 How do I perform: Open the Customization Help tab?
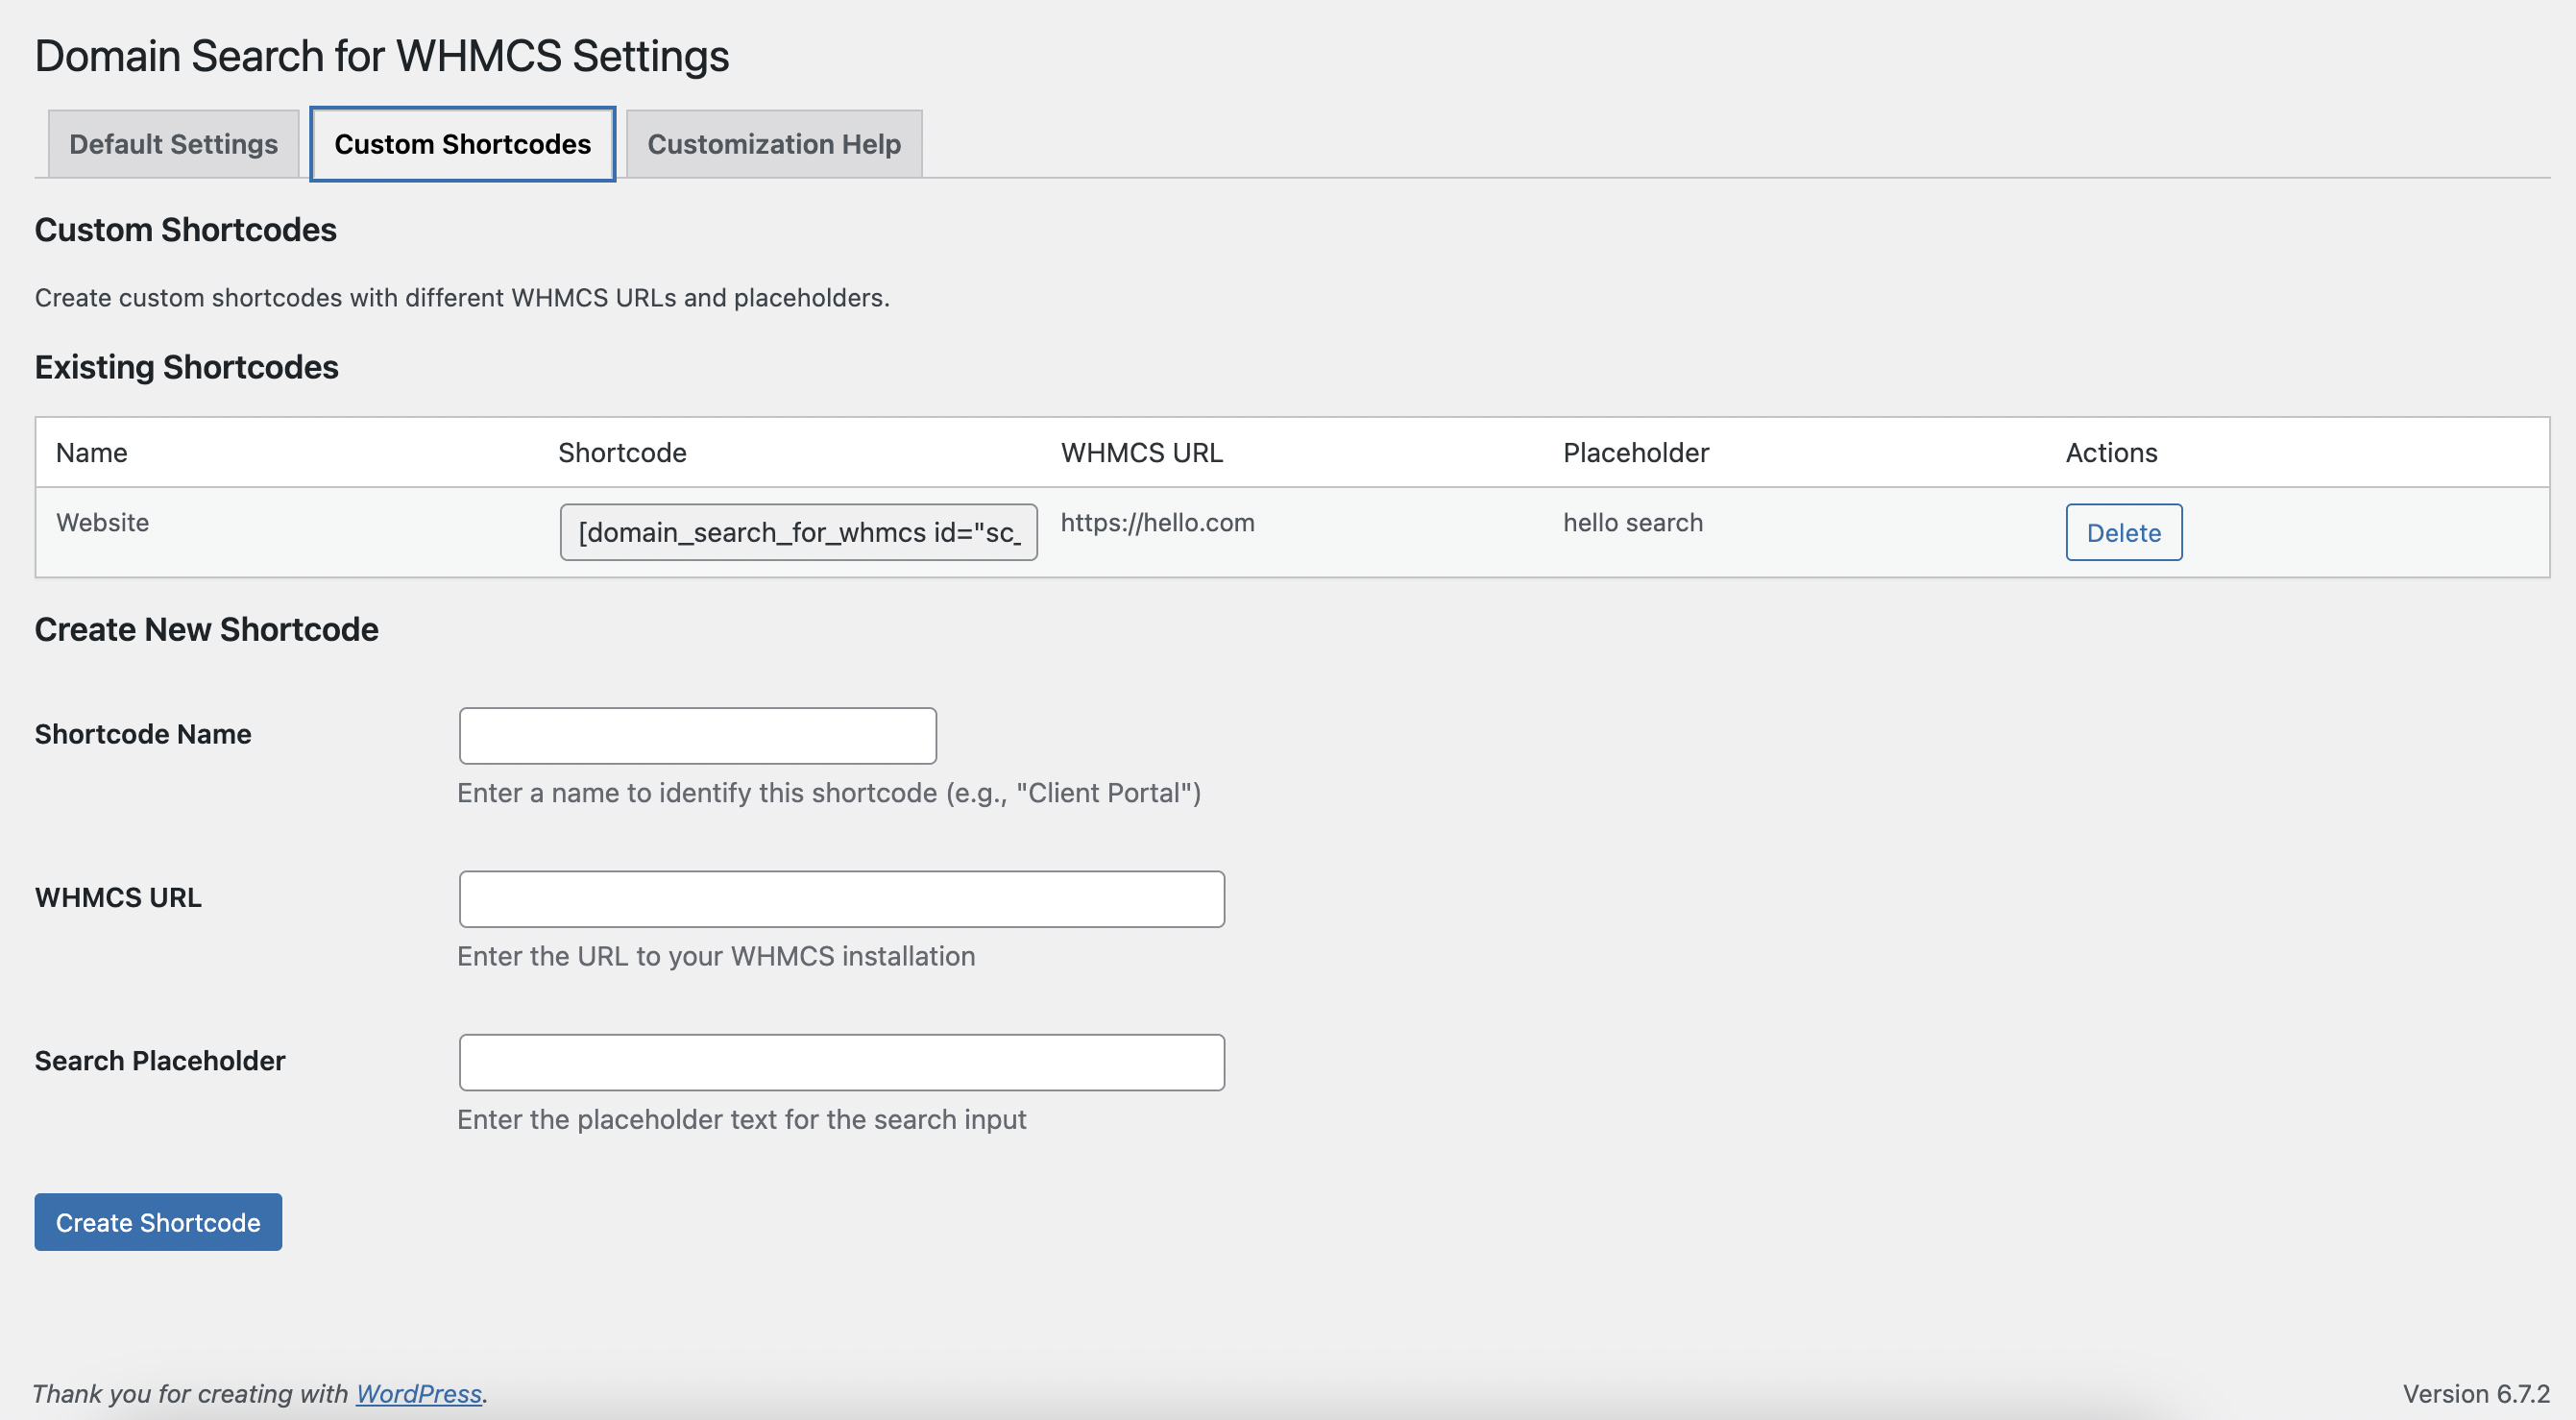tap(773, 144)
